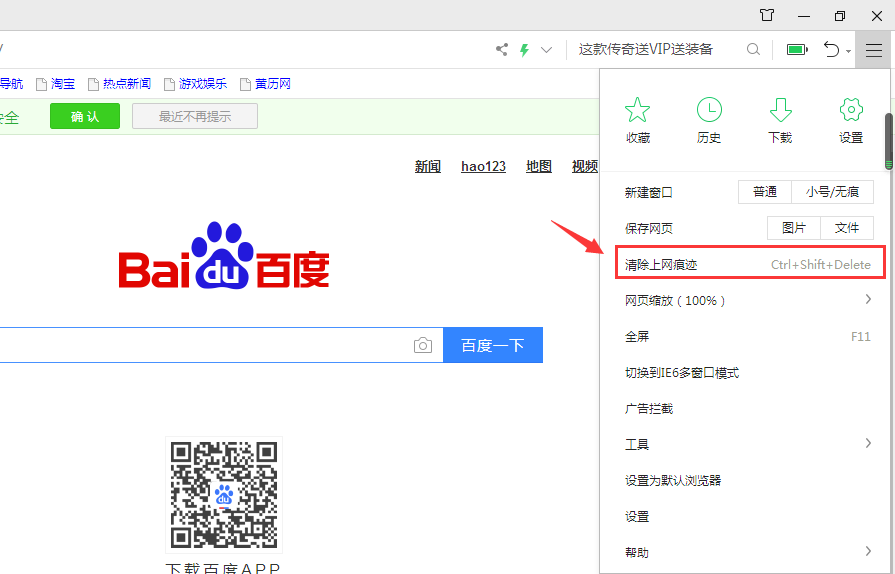Click the shirt-shaped skin icon in title bar
This screenshot has height=574, width=895.
pyautogui.click(x=767, y=15)
